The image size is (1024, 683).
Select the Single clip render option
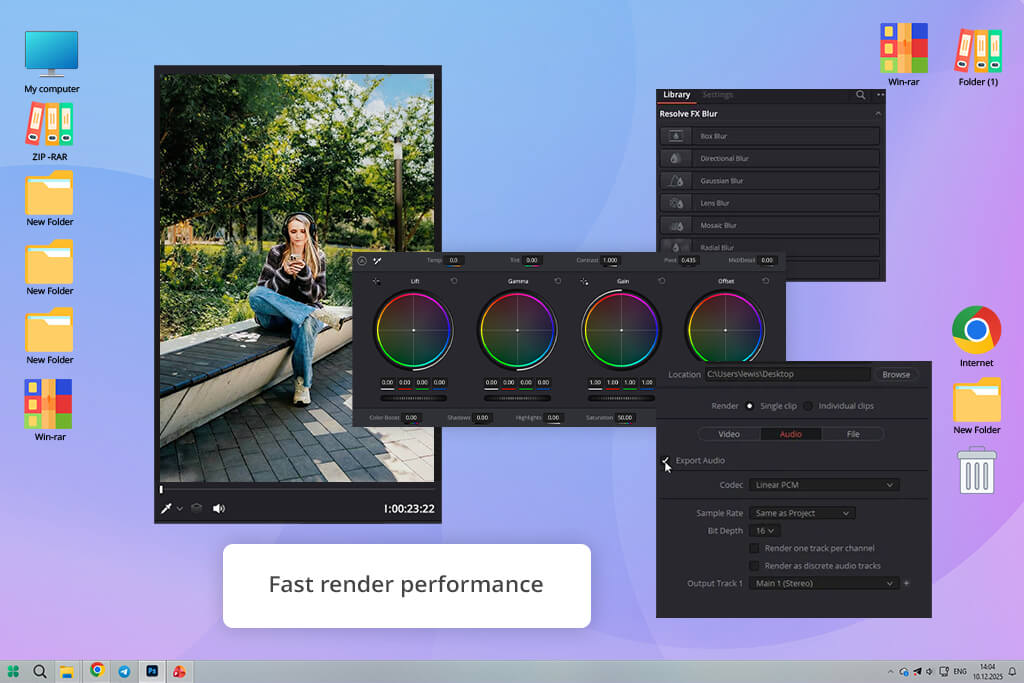[749, 405]
